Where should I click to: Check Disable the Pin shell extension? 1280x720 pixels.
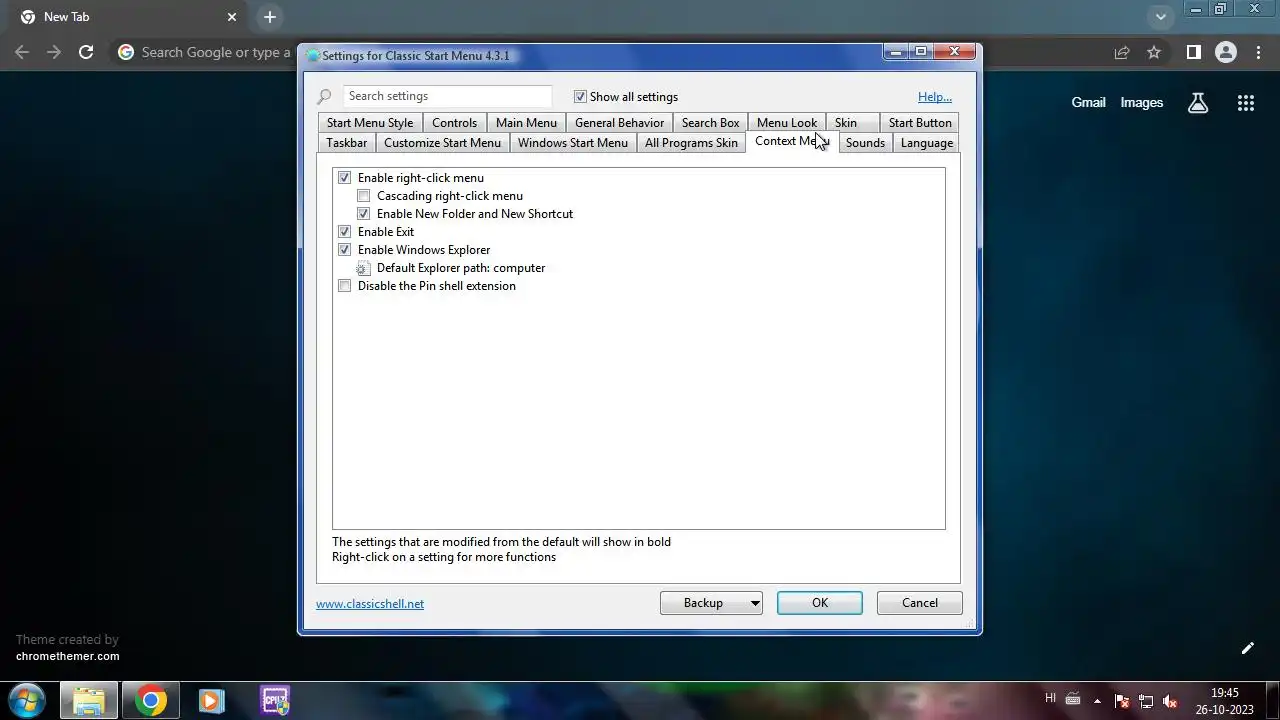[345, 286]
